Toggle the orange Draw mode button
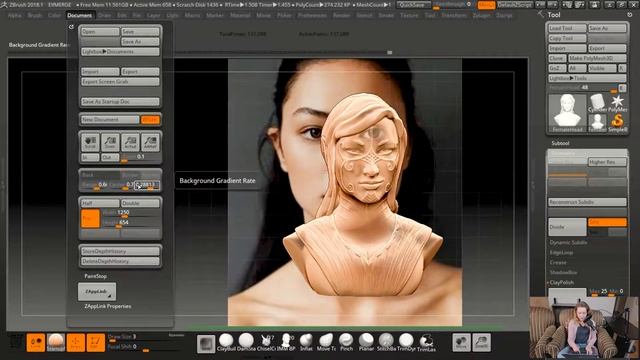This screenshot has width=640, height=360. (76, 342)
